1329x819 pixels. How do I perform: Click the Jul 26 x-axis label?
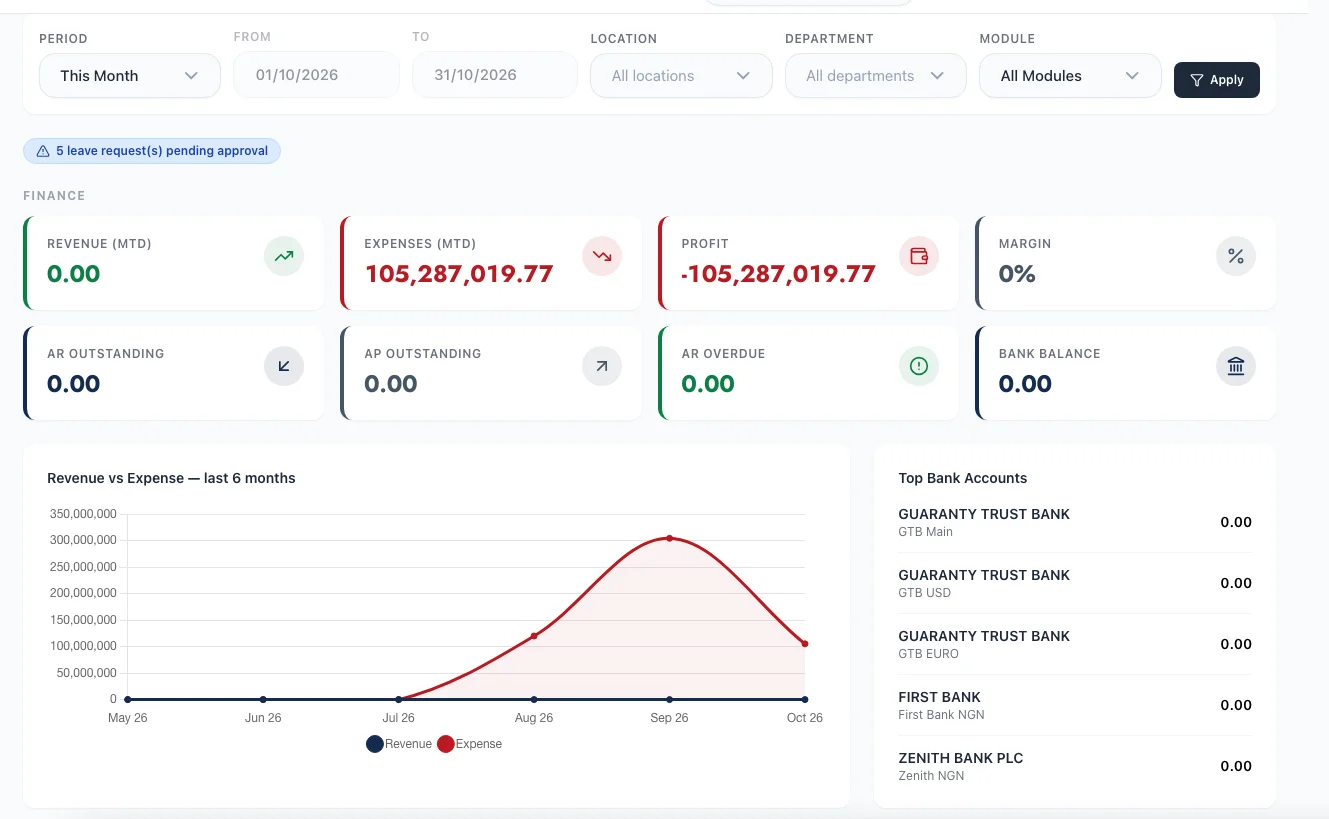coord(398,718)
